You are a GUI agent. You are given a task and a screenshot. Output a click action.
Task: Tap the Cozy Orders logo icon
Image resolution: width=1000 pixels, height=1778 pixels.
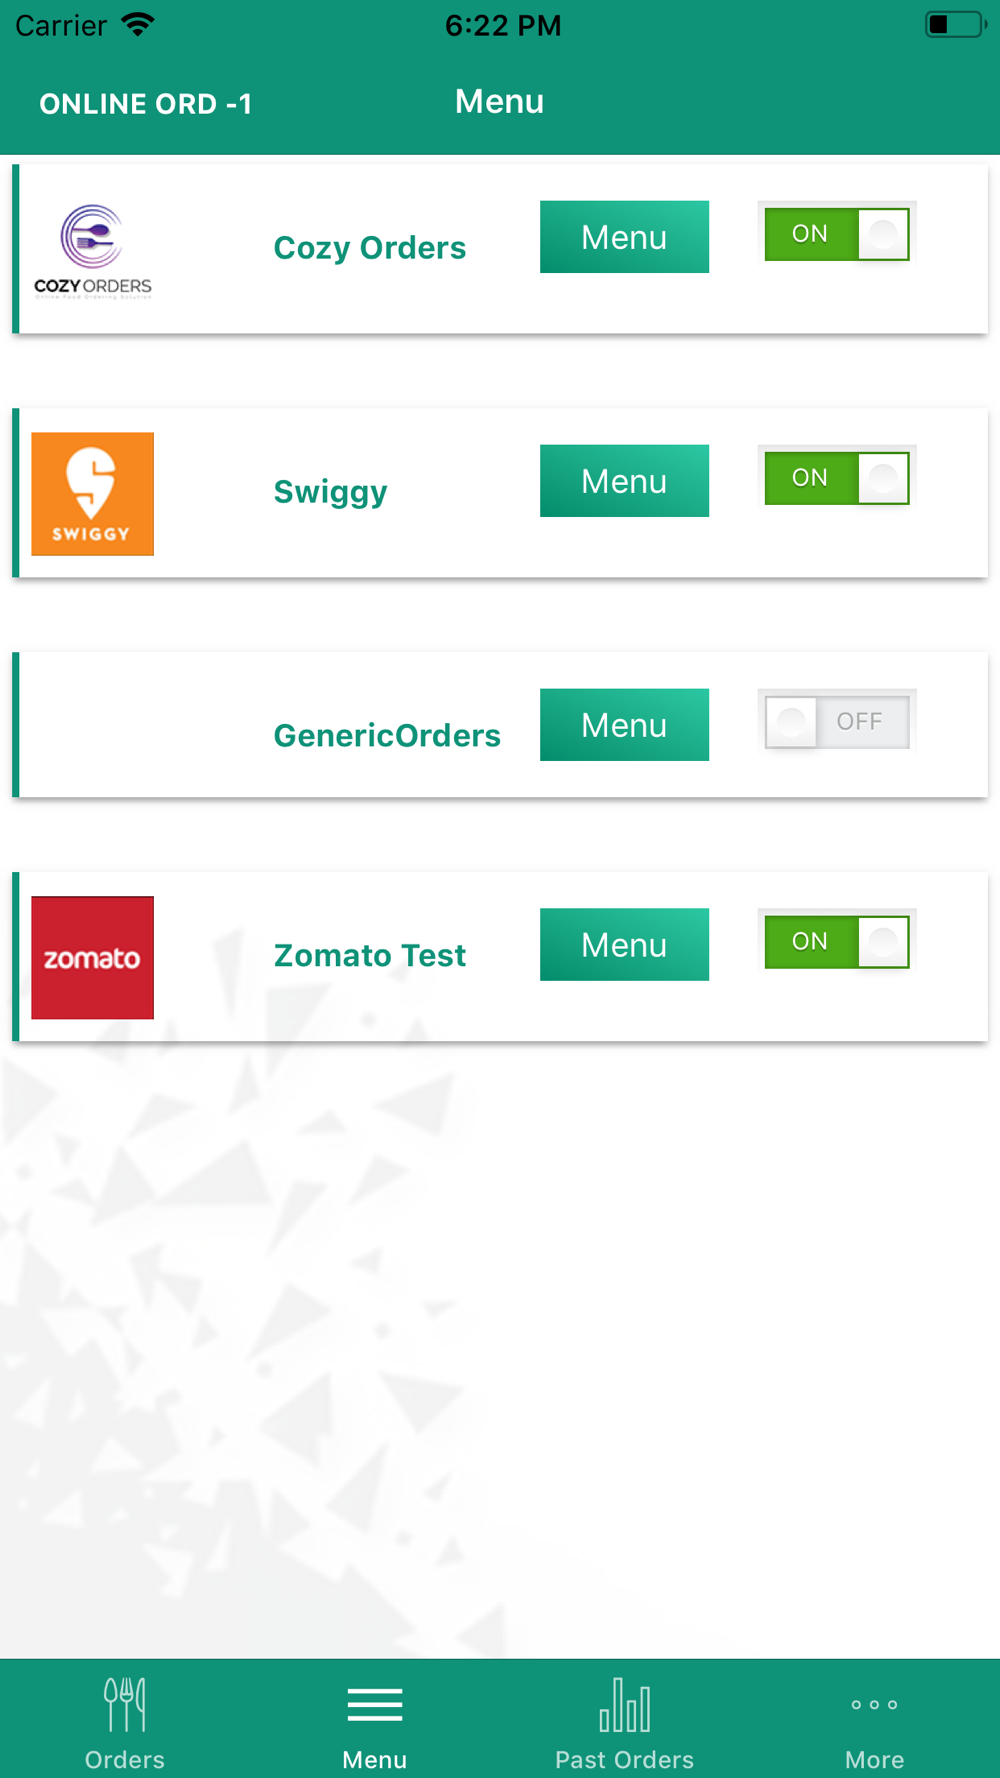pyautogui.click(x=93, y=251)
